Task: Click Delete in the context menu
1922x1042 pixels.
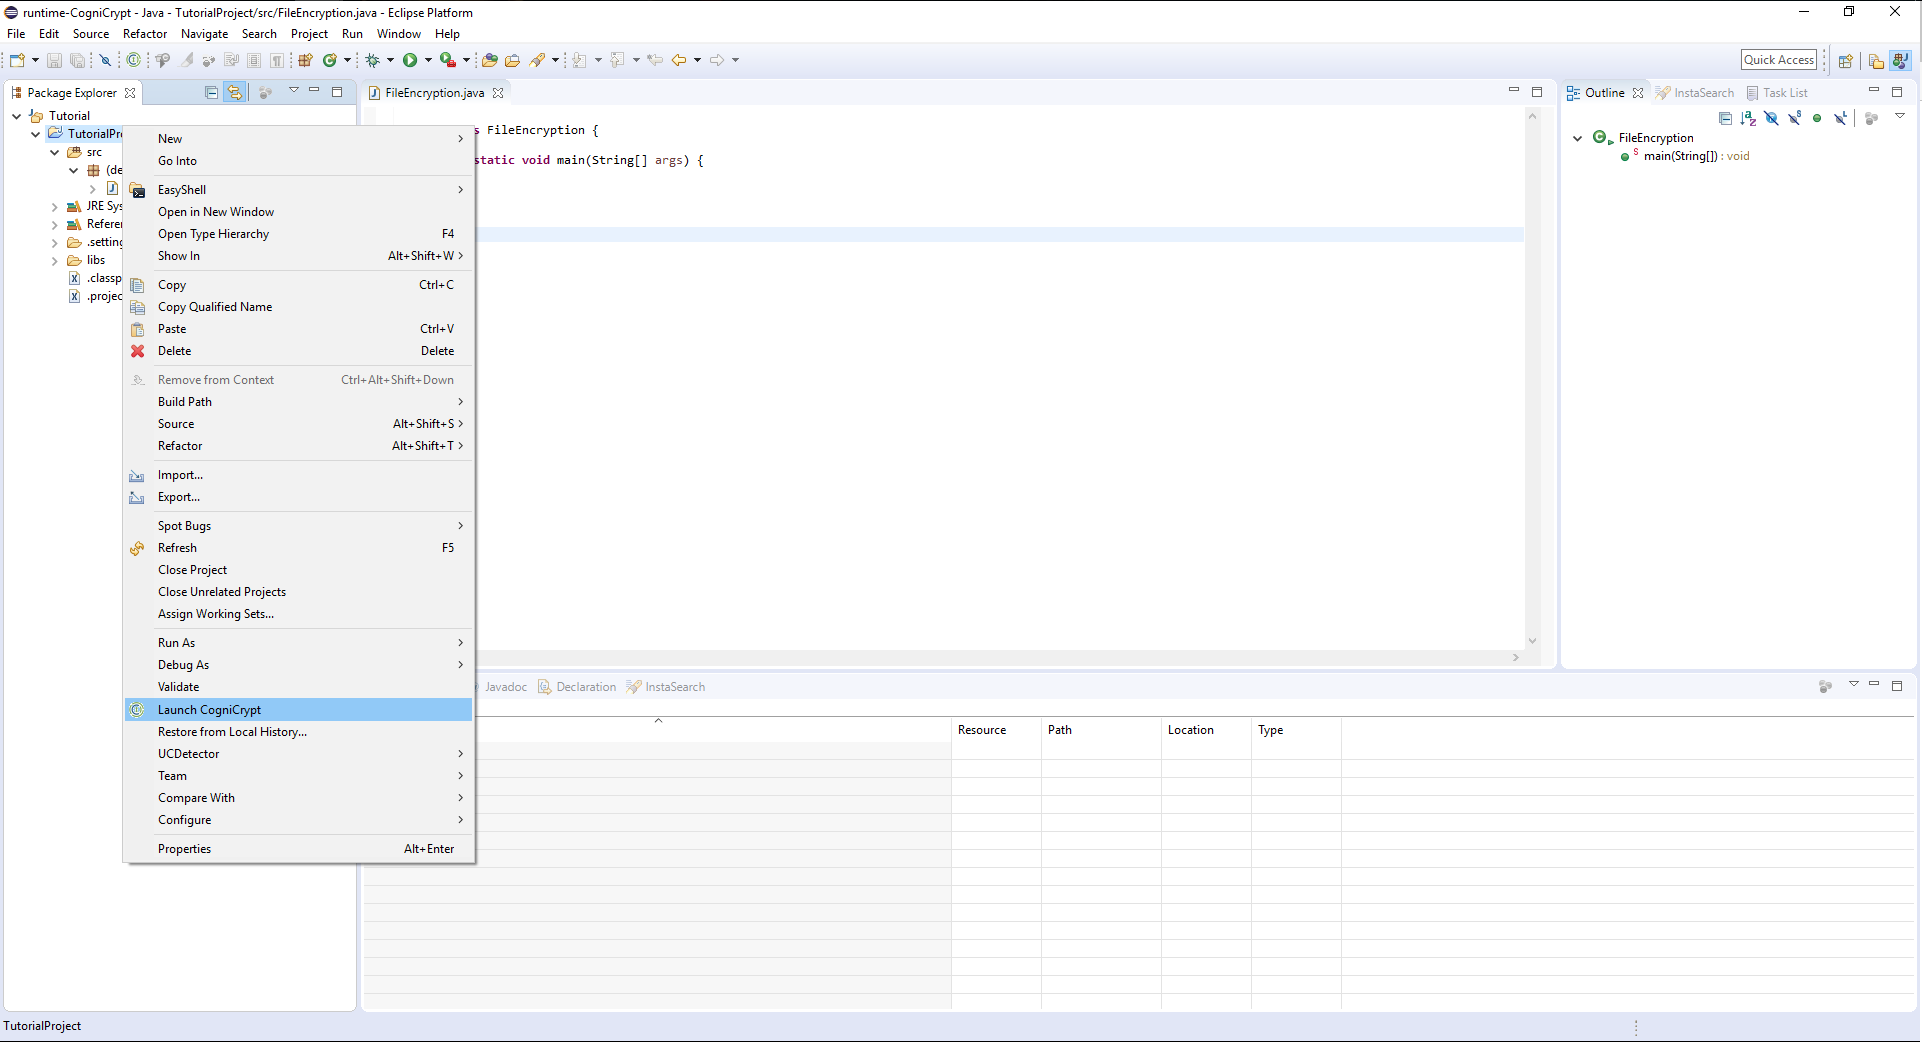Action: [299, 351]
